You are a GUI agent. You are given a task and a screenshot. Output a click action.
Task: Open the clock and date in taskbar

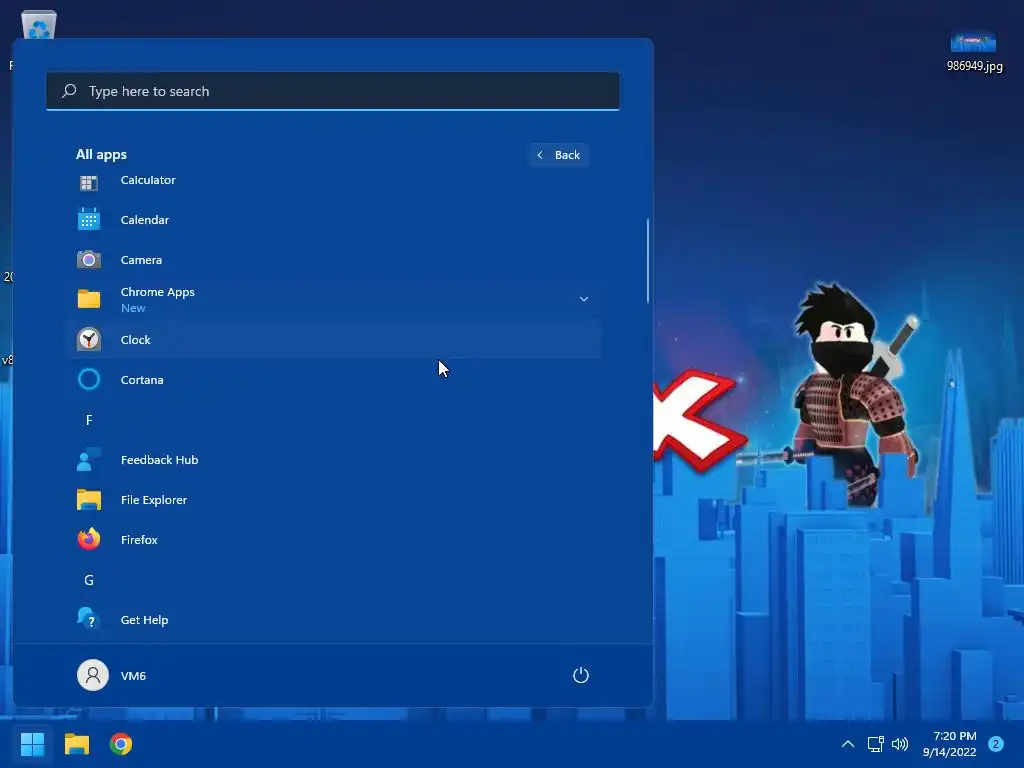(x=950, y=744)
